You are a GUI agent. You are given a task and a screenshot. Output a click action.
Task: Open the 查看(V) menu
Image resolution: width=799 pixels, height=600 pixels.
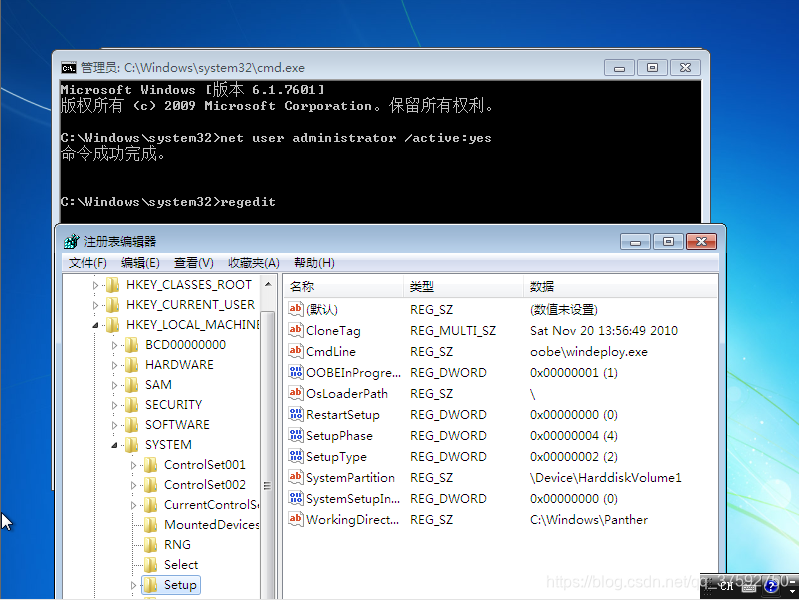coord(194,263)
